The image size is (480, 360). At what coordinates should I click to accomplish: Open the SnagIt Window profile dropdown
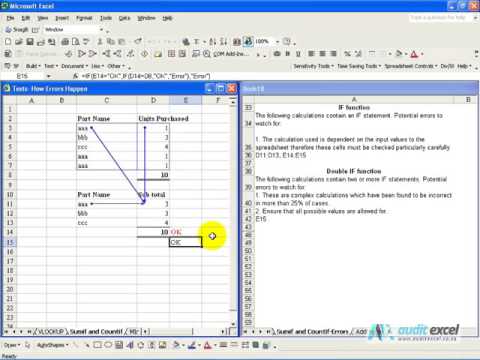pos(102,30)
